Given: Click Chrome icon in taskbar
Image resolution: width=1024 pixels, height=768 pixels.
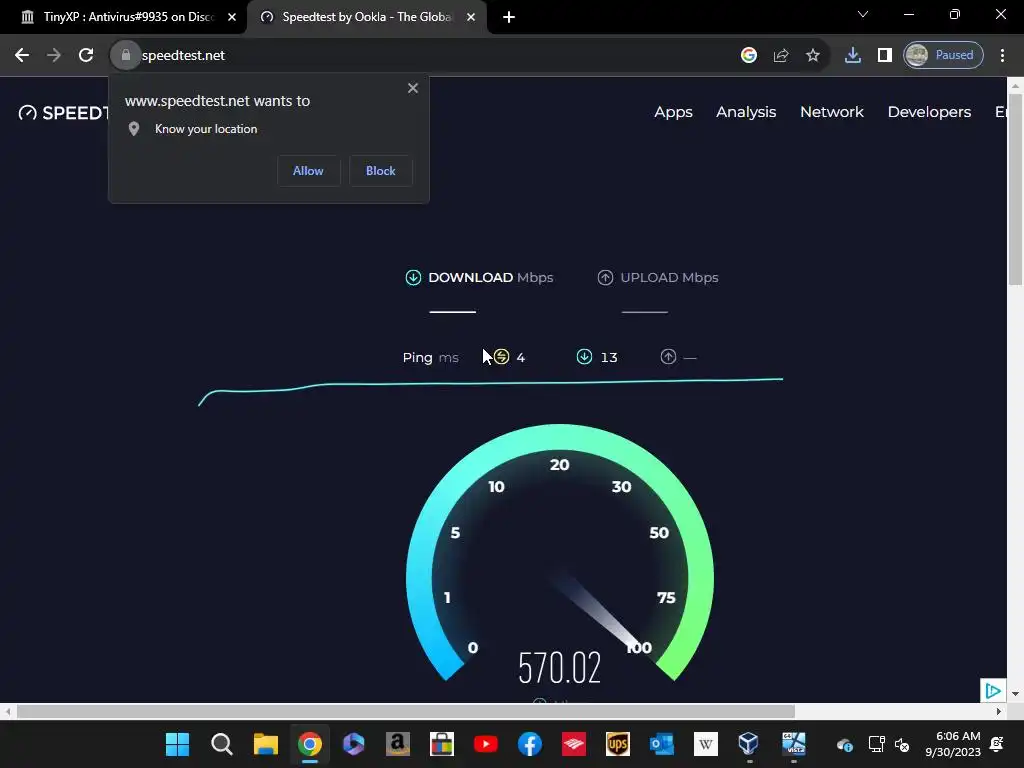Looking at the screenshot, I should coord(310,744).
